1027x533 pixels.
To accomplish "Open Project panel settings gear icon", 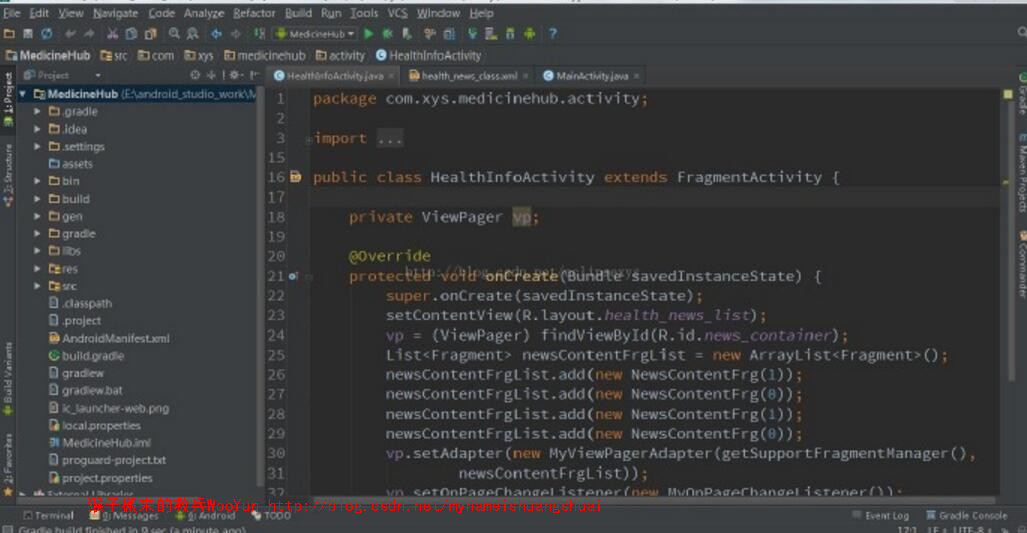I will tap(234, 75).
